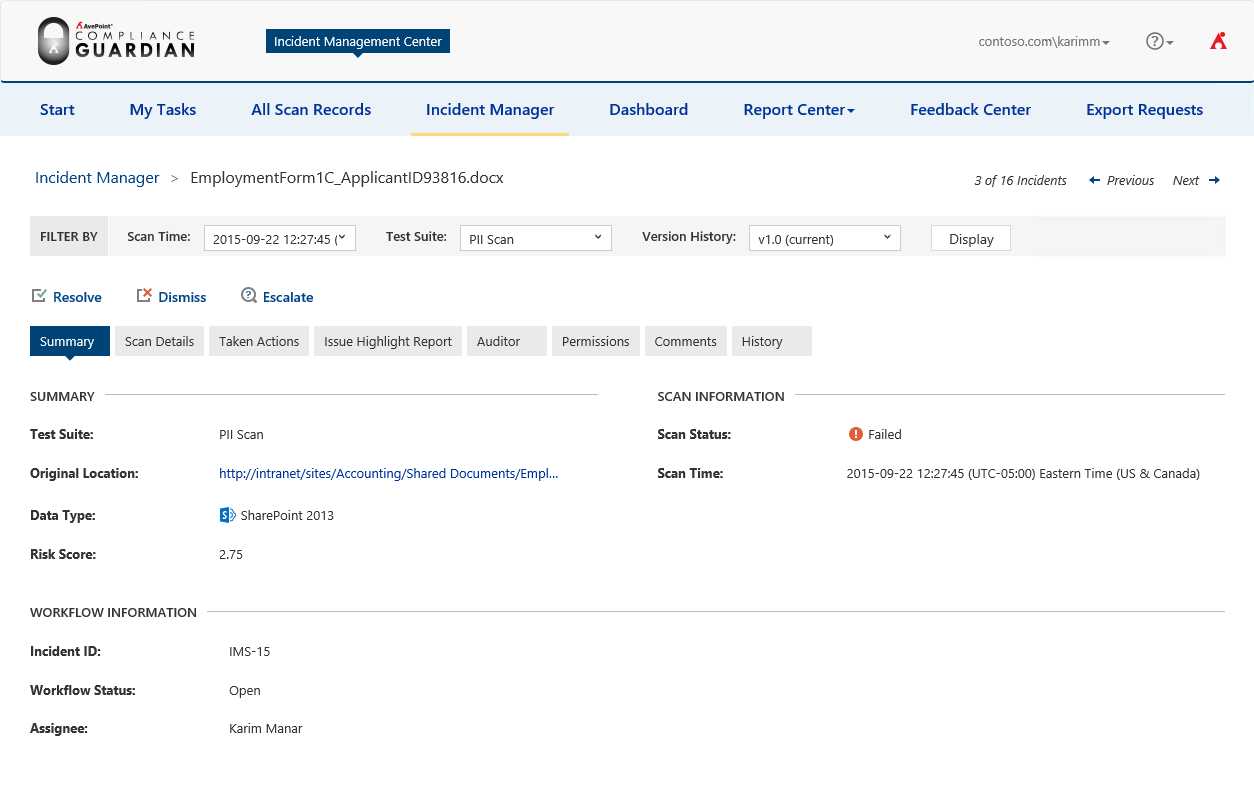Switch to the Scan Details tab
The height and width of the screenshot is (796, 1254).
[x=160, y=341]
